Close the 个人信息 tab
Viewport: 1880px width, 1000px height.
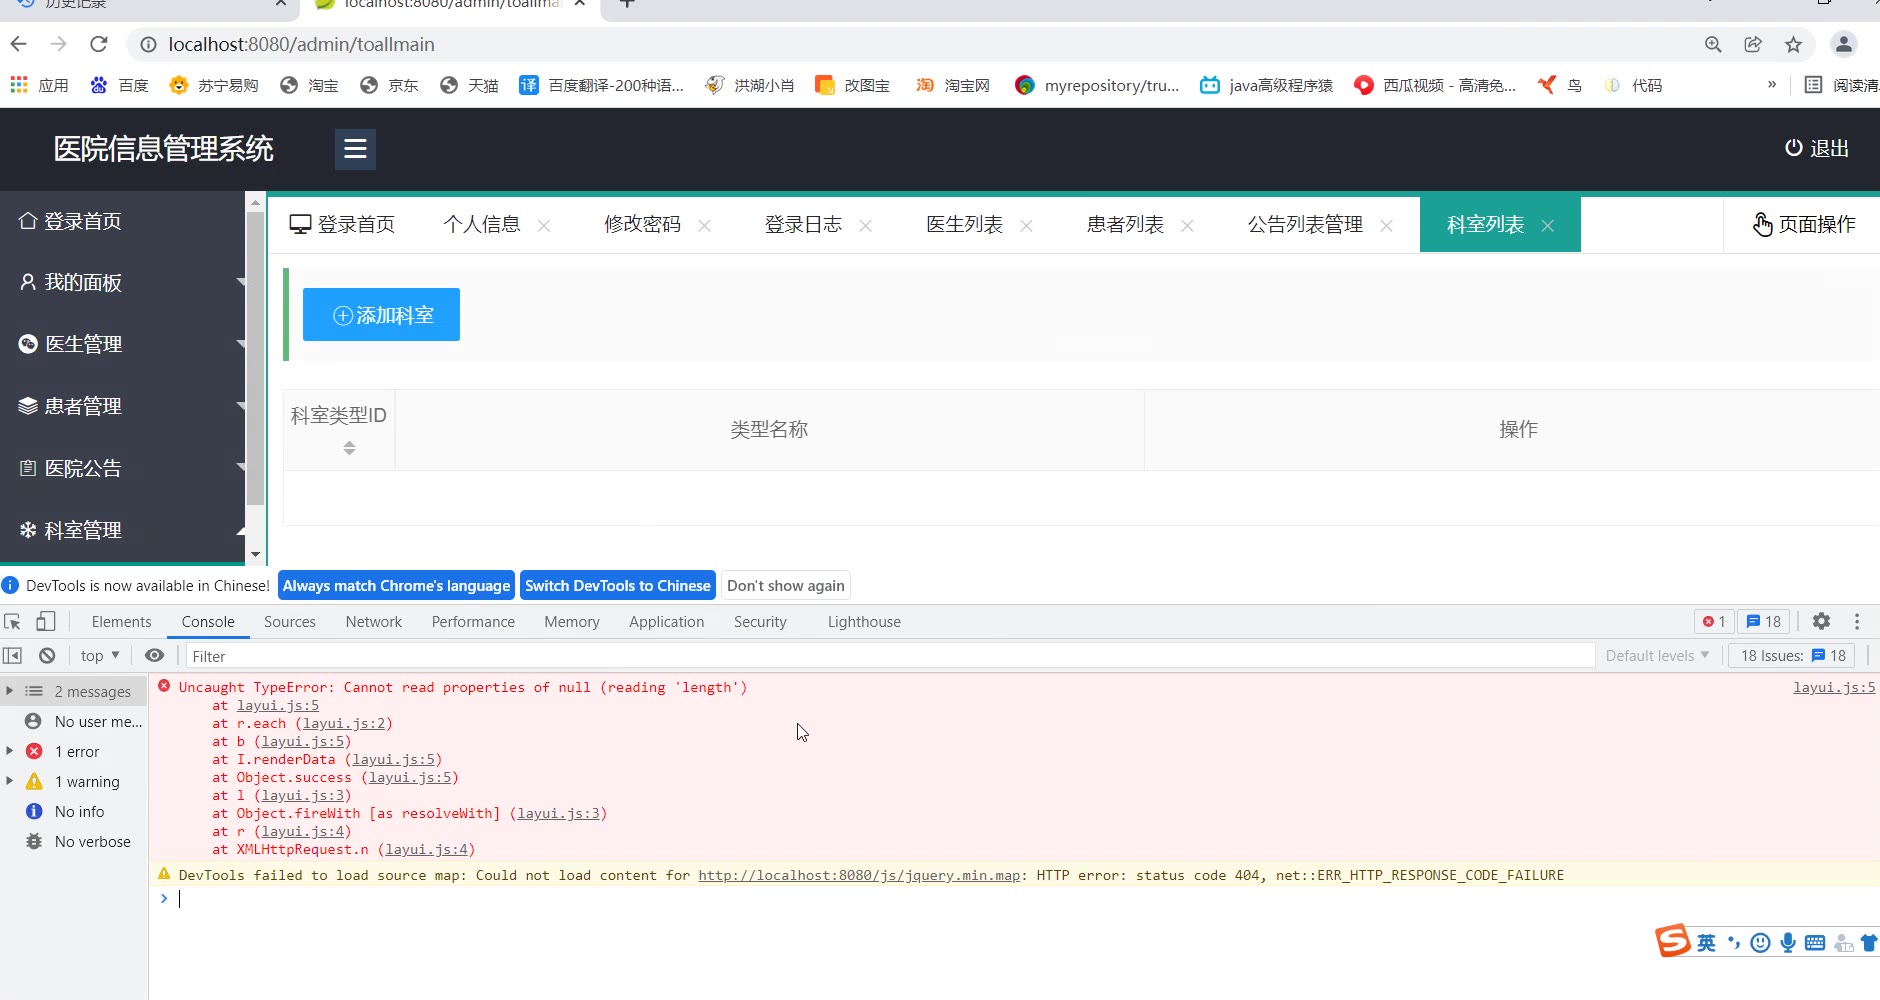(x=544, y=226)
